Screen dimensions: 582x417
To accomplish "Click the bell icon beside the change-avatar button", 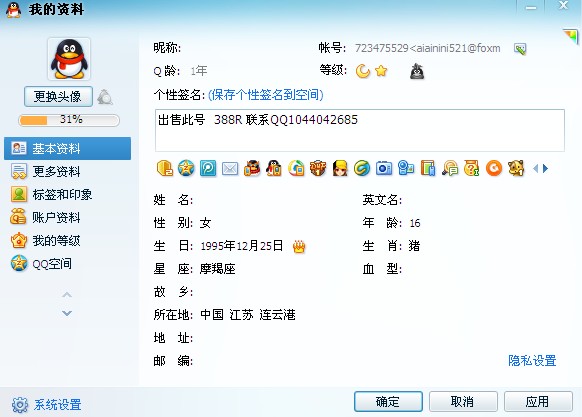I will 105,97.
